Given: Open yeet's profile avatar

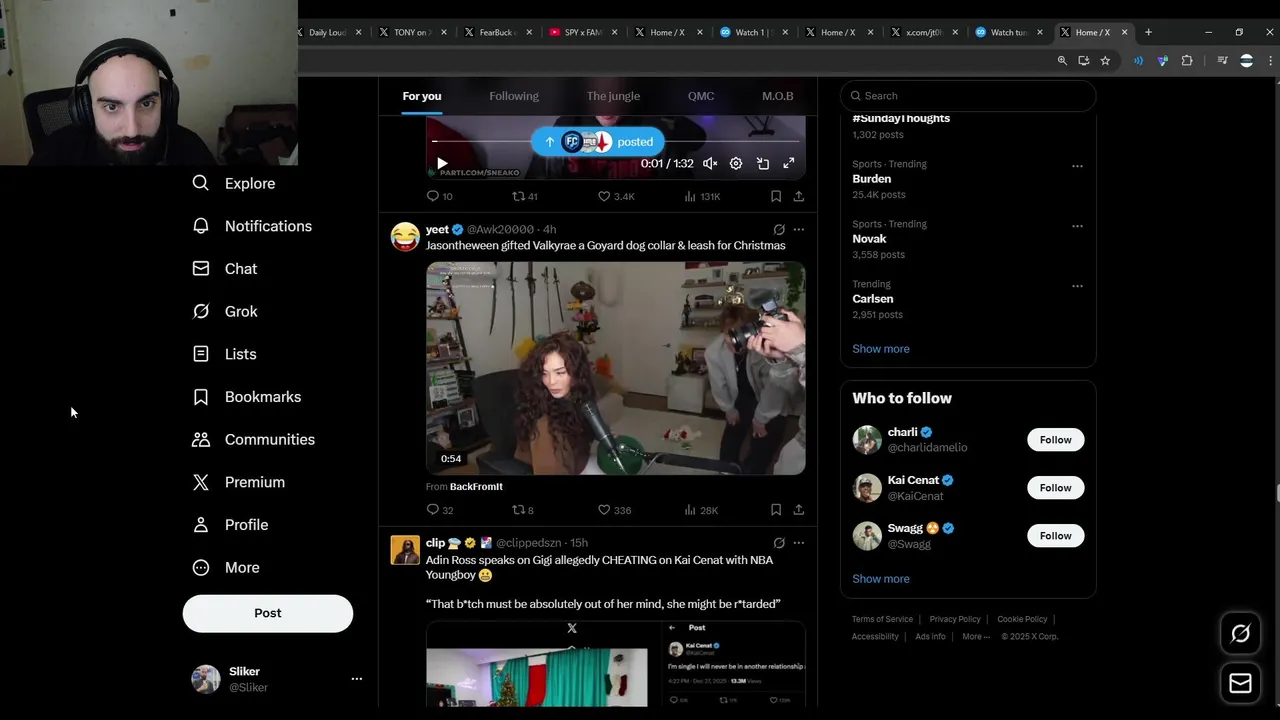Looking at the screenshot, I should pyautogui.click(x=405, y=237).
